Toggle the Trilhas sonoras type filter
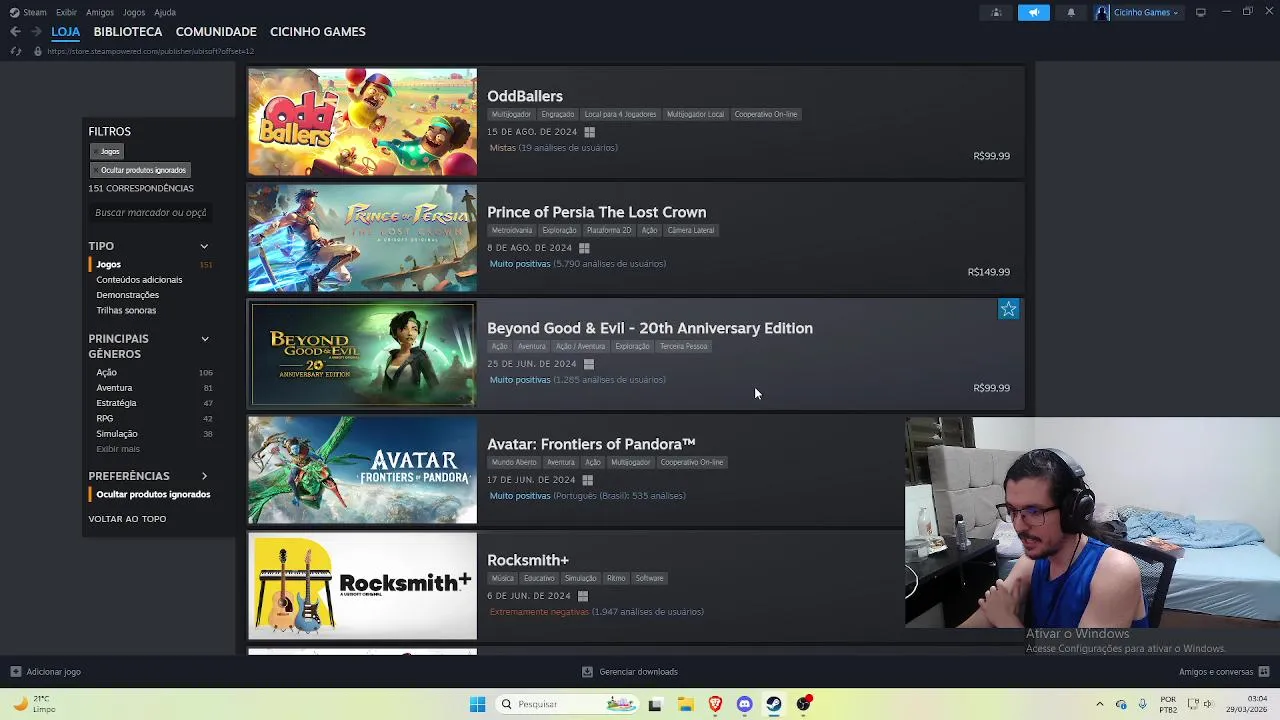The width and height of the screenshot is (1280, 720). pos(126,310)
